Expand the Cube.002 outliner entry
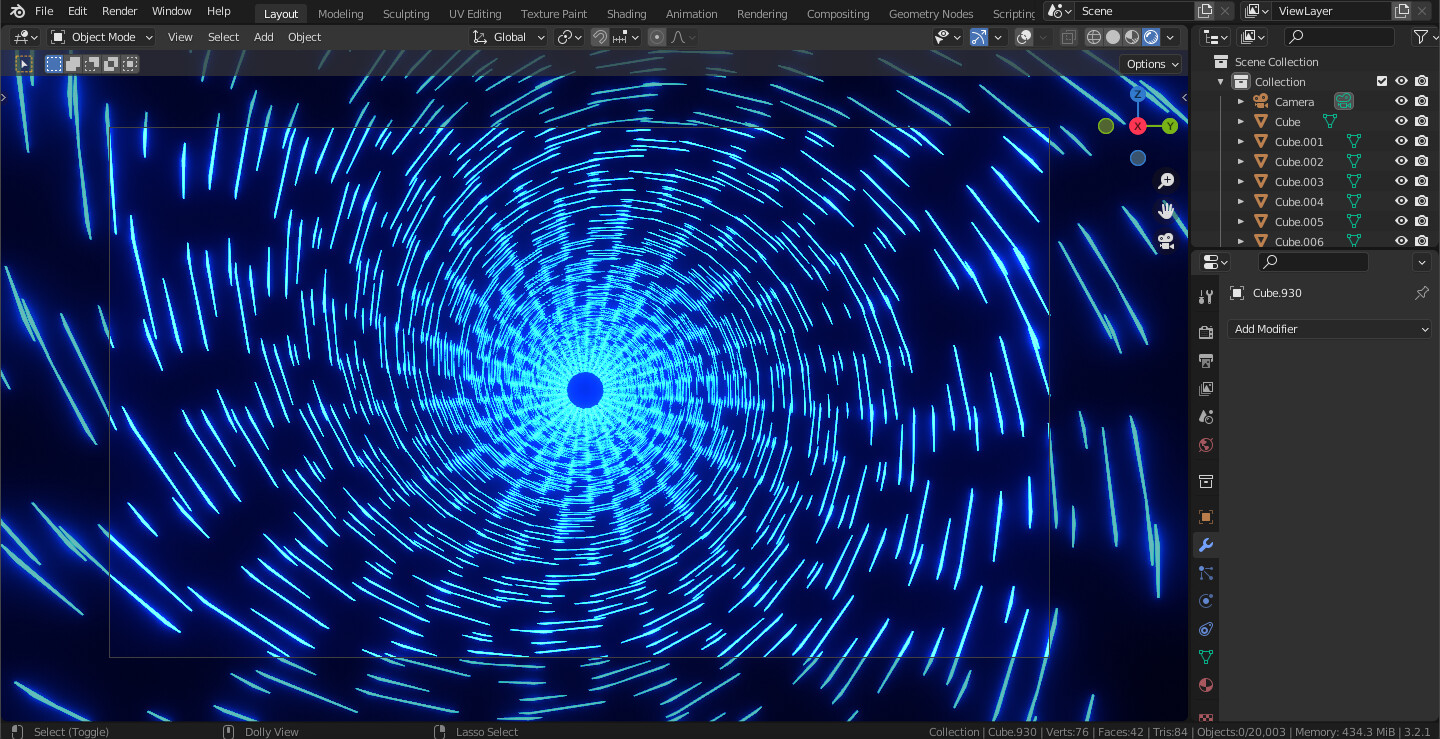The image size is (1440, 739). pyautogui.click(x=1240, y=161)
